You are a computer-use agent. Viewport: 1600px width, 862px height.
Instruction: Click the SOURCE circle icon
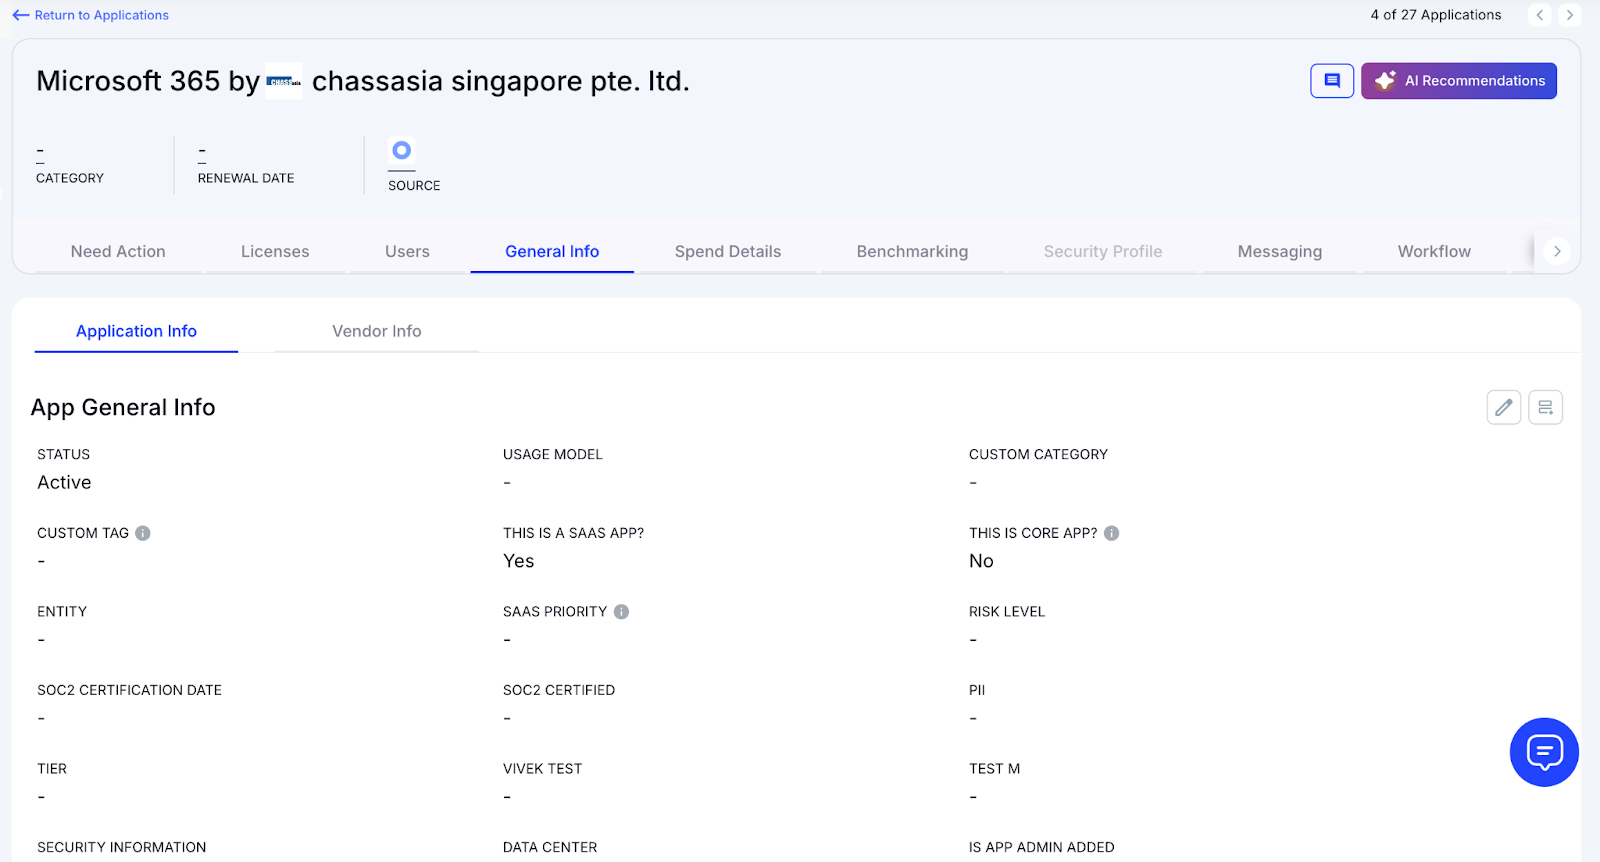click(401, 151)
